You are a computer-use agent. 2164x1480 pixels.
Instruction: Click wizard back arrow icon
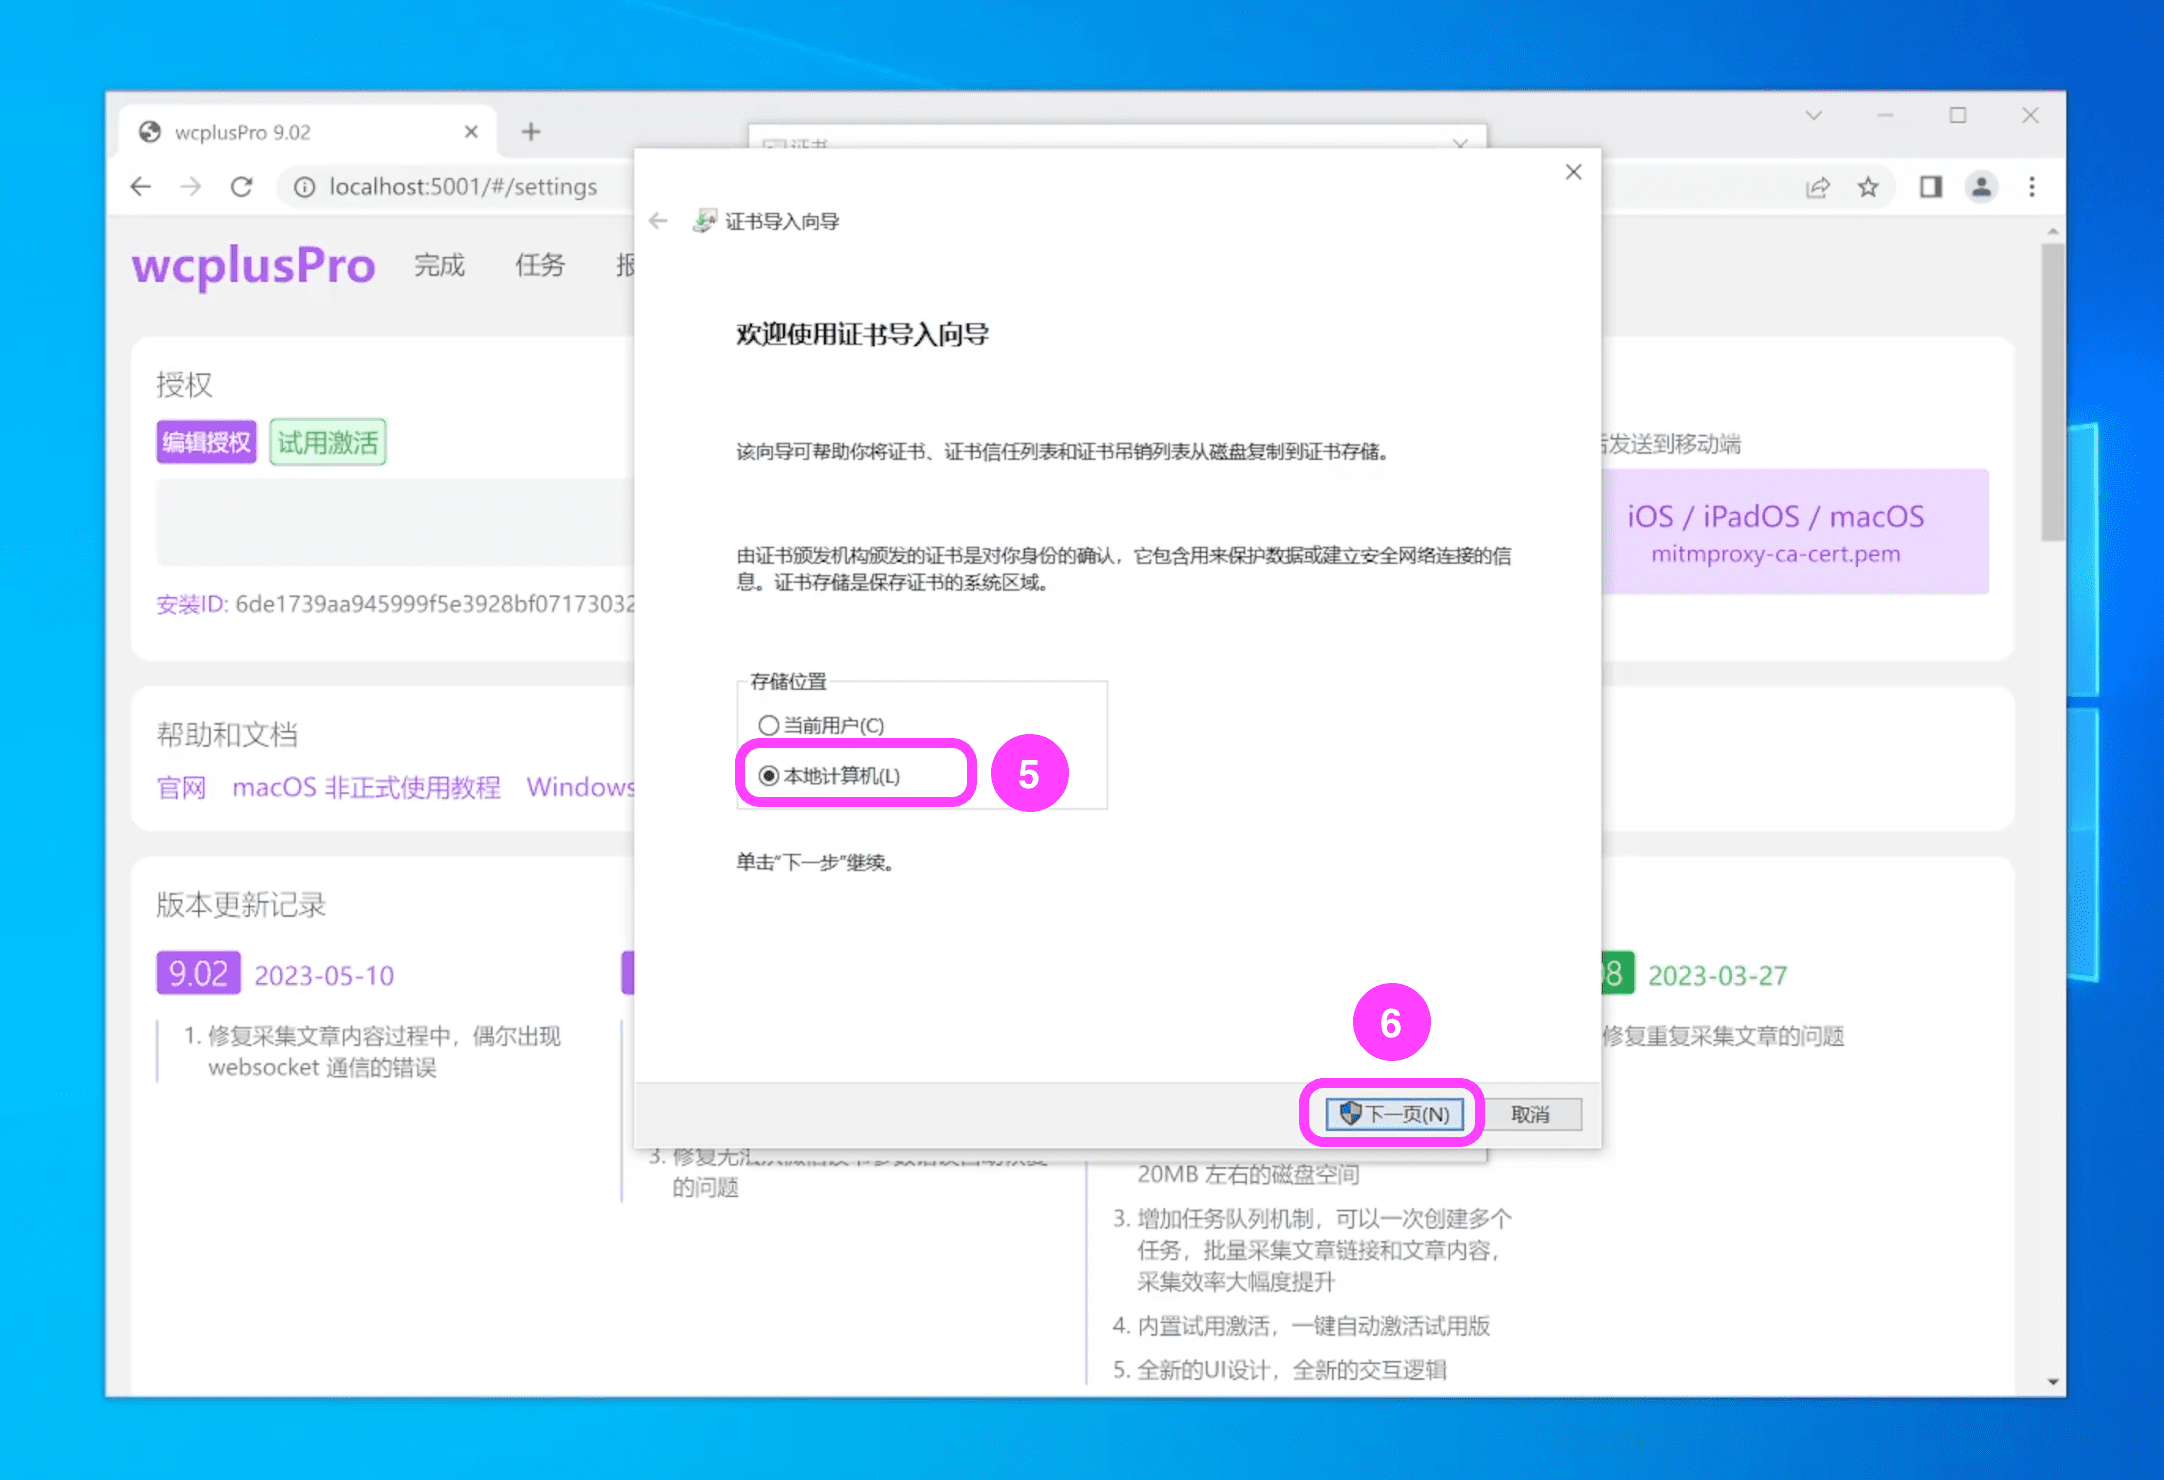tap(658, 221)
